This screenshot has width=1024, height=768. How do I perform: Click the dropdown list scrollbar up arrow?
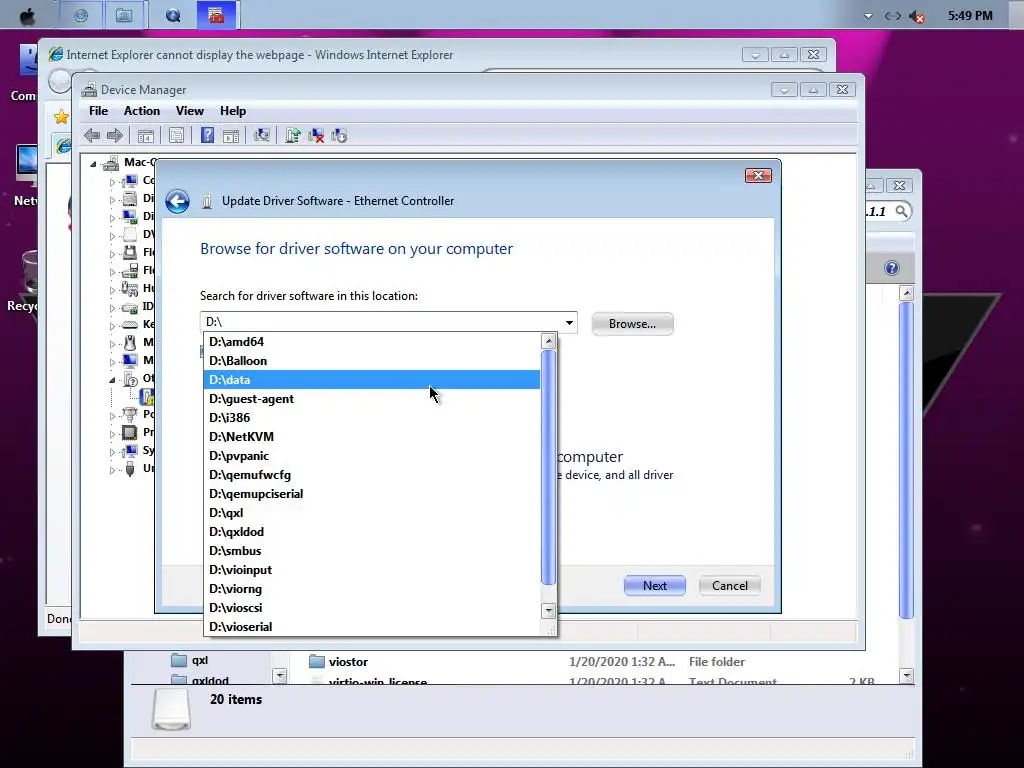click(549, 341)
